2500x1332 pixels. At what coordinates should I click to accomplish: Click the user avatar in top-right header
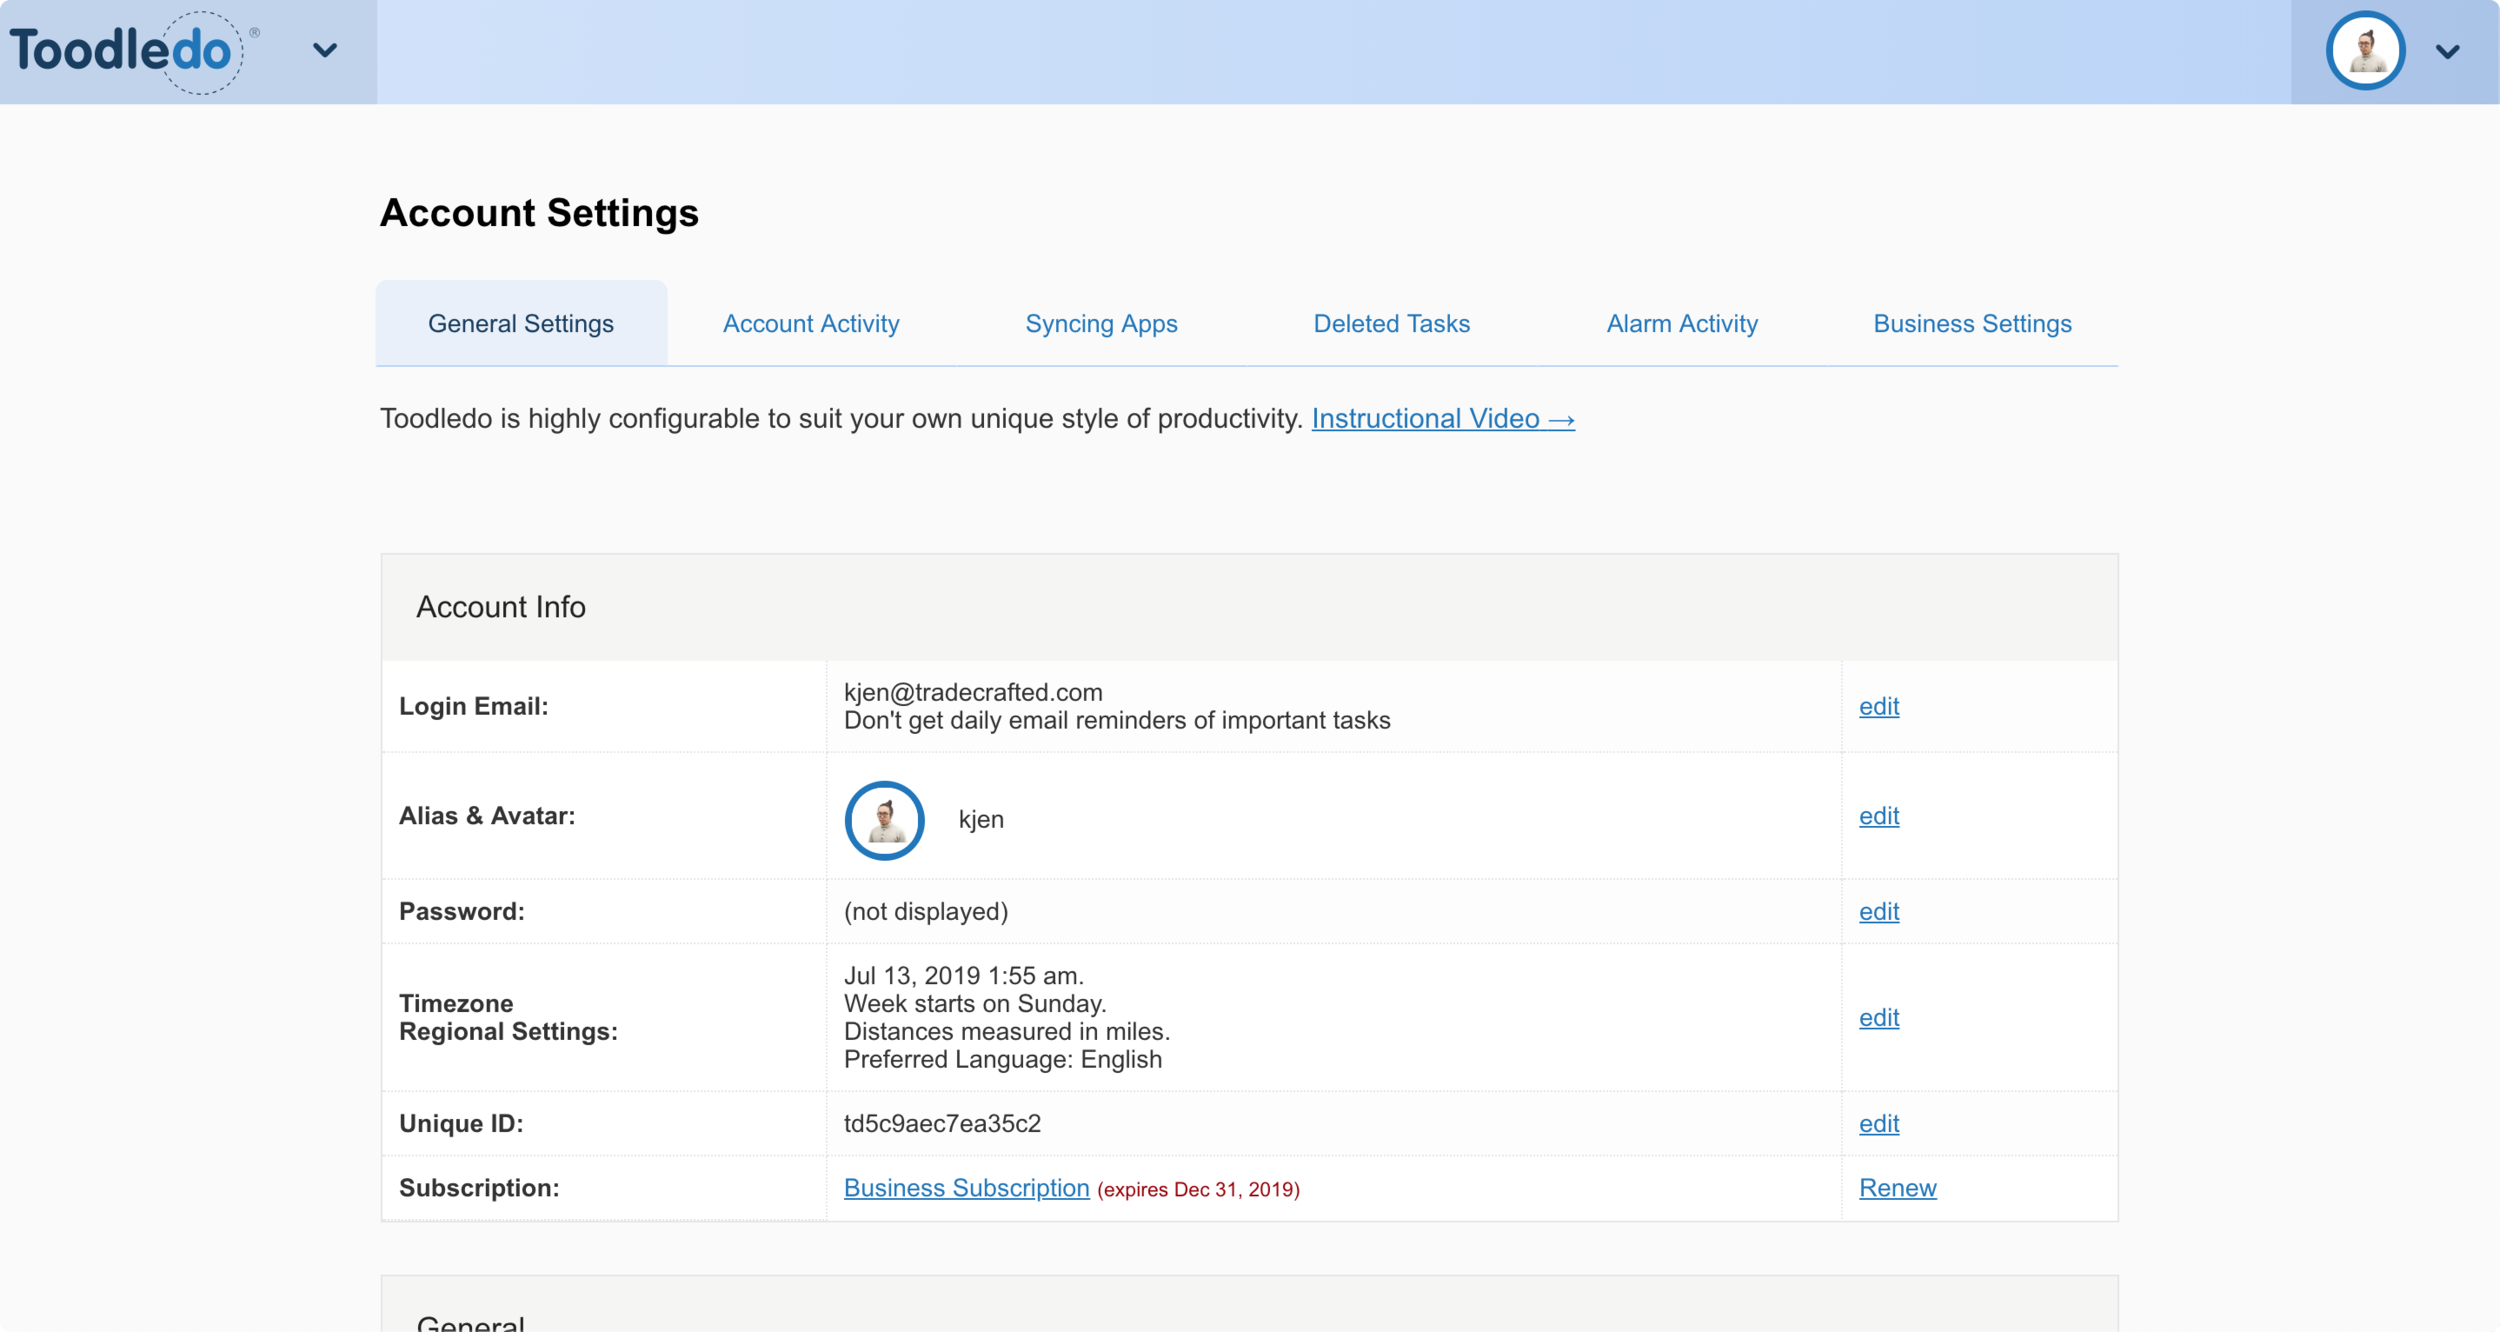click(x=2365, y=51)
